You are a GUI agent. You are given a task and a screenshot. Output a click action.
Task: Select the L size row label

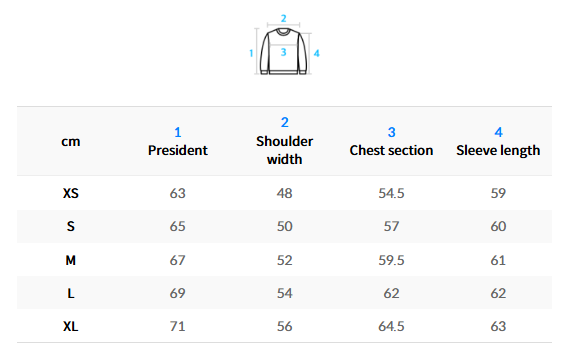point(71,293)
